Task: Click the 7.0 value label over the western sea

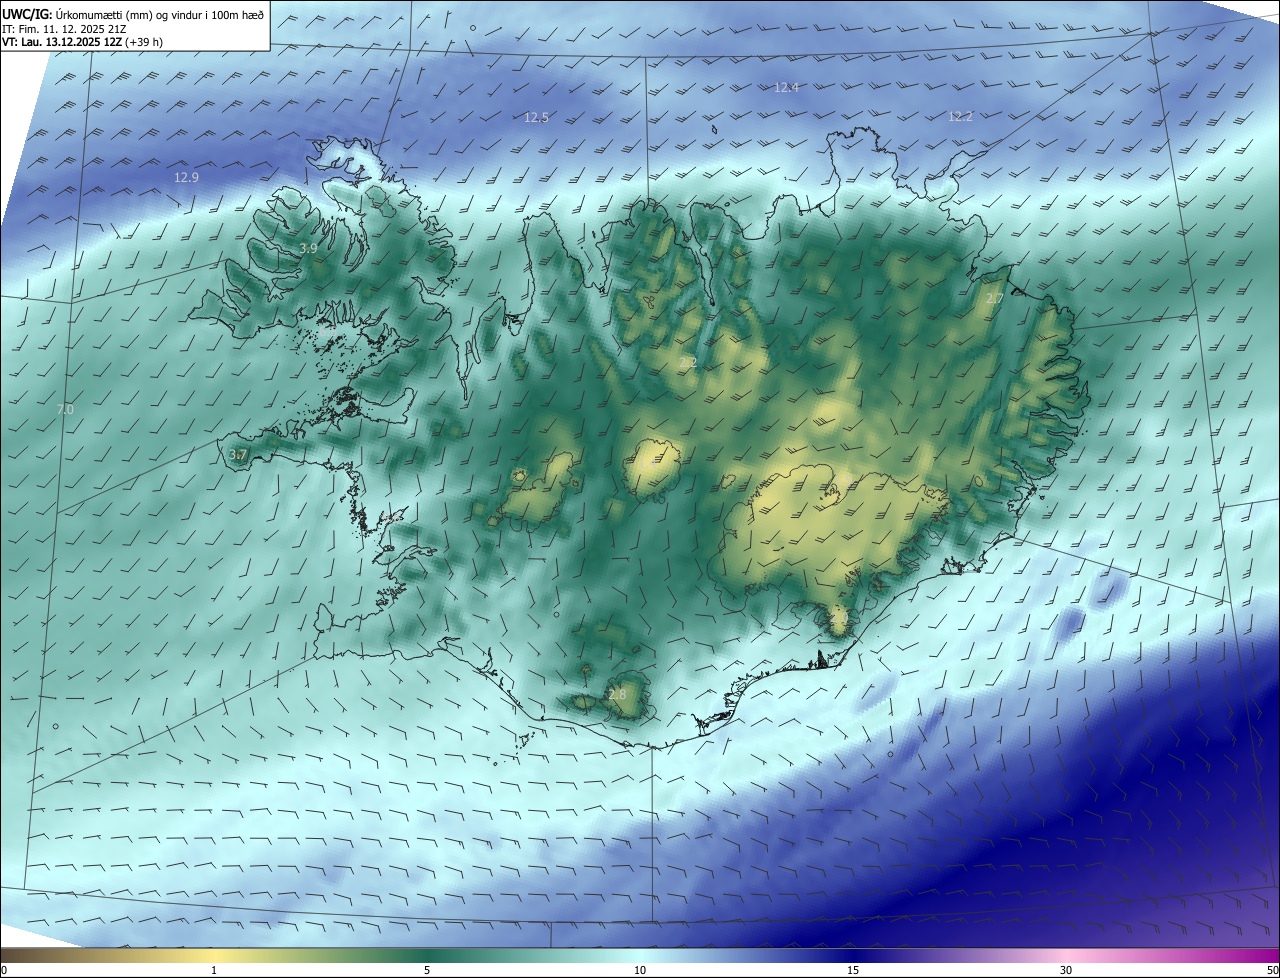Action: [65, 410]
